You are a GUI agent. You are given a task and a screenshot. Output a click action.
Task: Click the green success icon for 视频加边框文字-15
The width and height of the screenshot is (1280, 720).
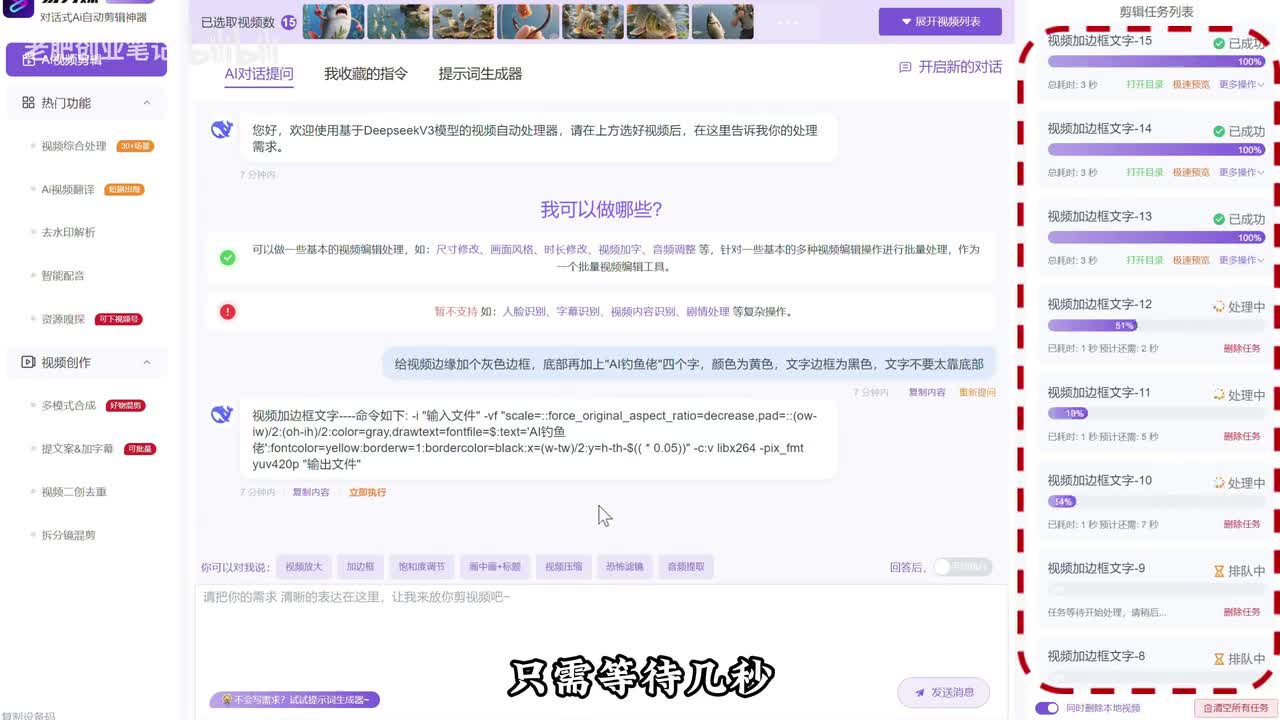[x=1218, y=44]
